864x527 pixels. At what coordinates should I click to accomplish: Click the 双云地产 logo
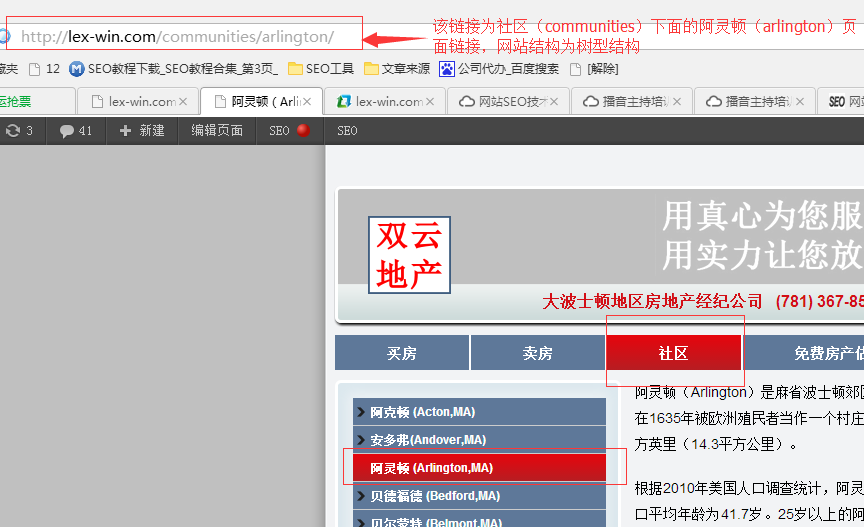(408, 254)
